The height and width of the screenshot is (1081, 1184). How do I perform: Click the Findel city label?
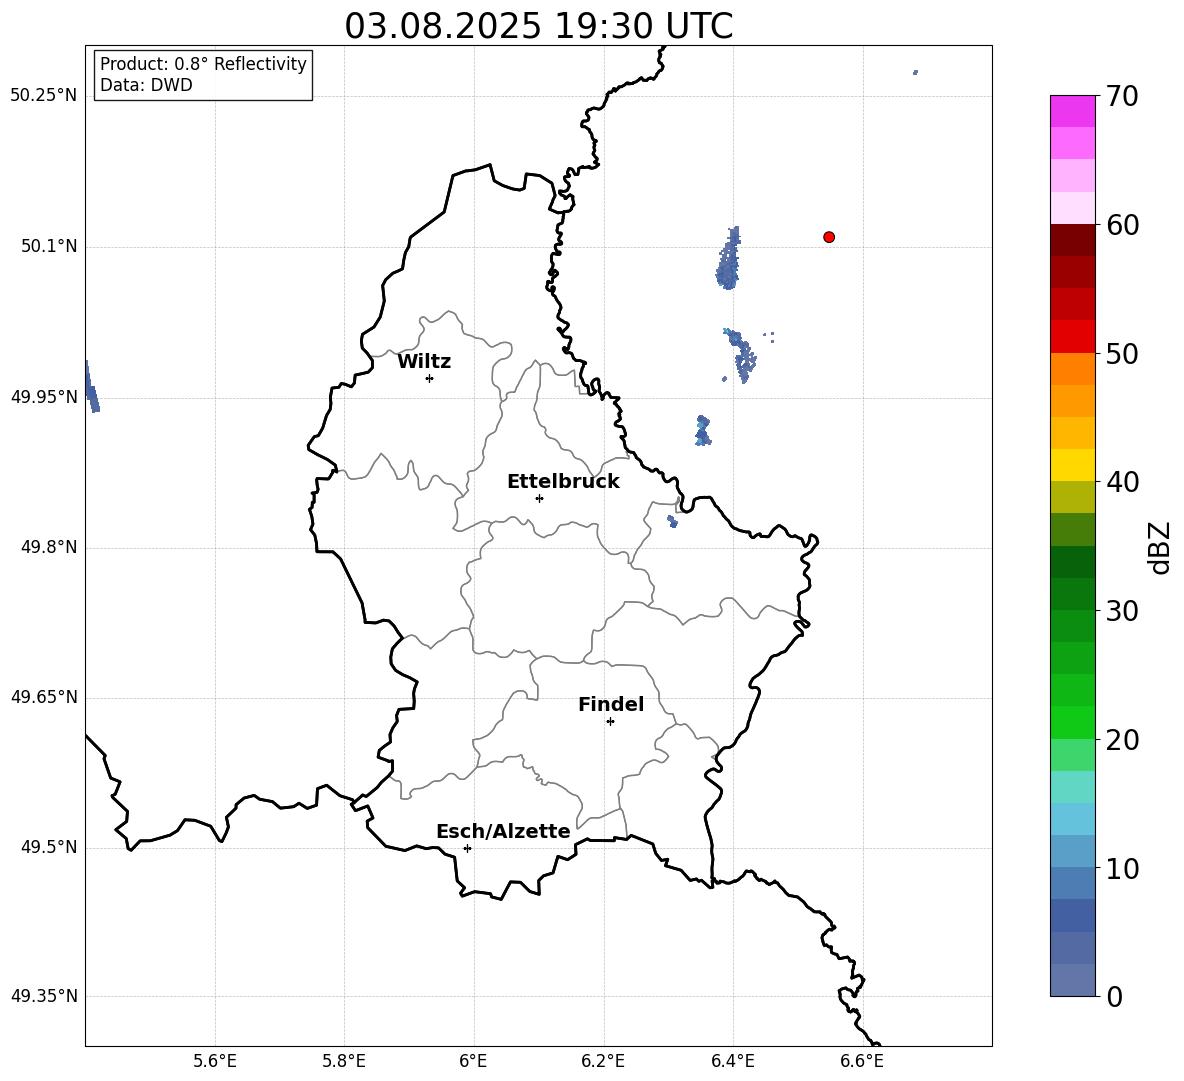coord(611,704)
